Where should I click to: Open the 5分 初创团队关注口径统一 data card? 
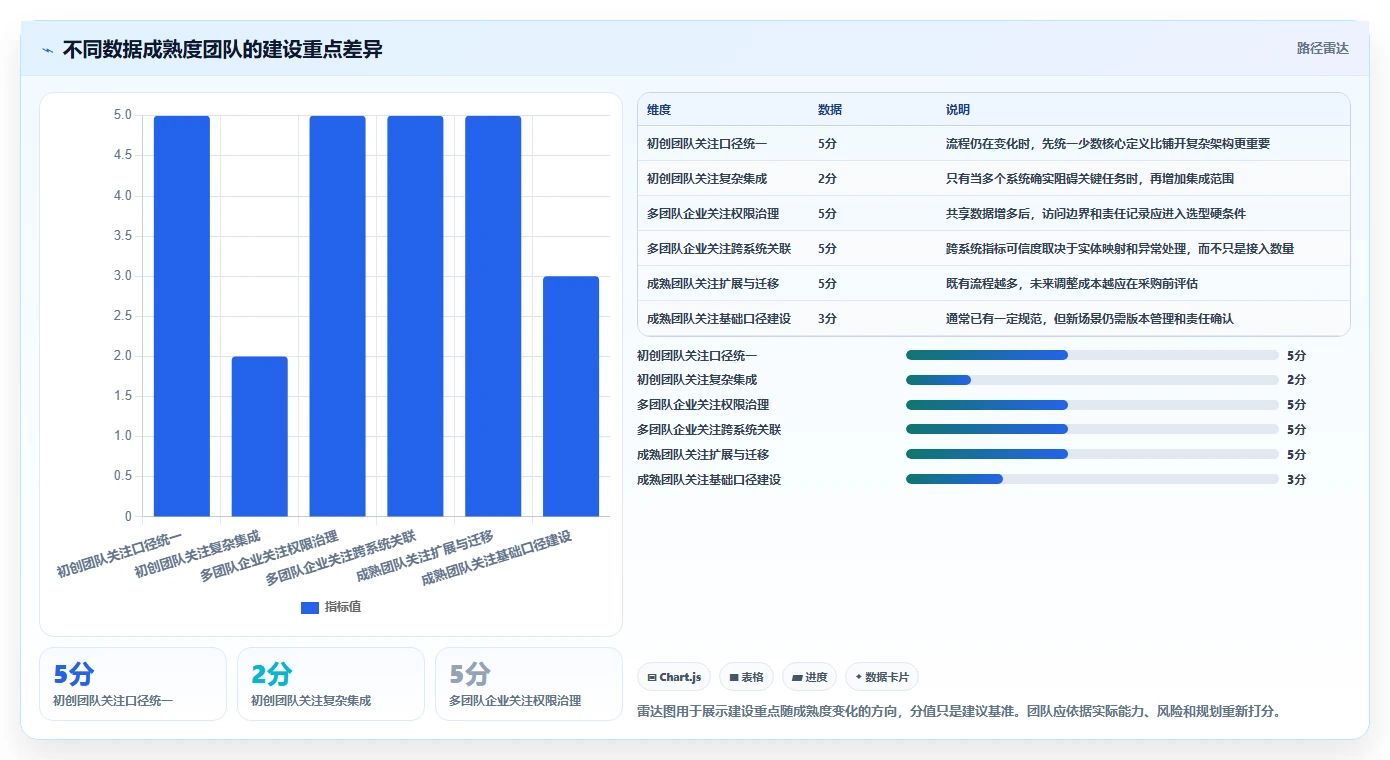(x=133, y=684)
